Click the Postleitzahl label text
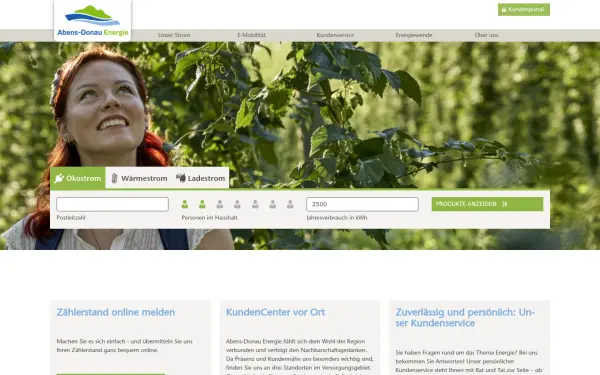Viewport: 600px width, 375px height. coord(71,218)
